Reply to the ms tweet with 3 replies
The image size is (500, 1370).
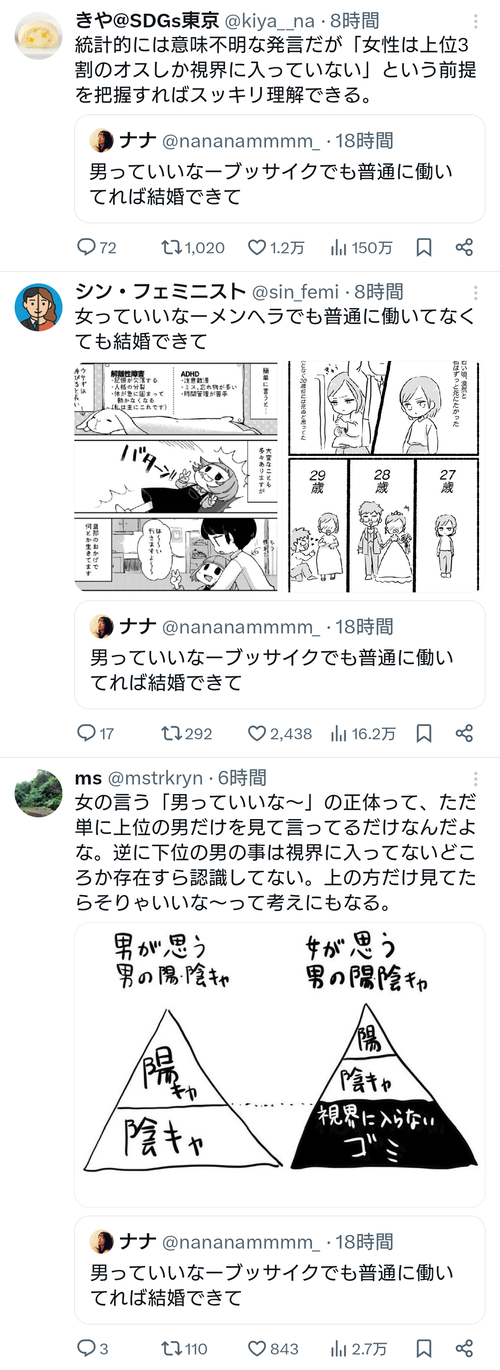pos(93,1348)
